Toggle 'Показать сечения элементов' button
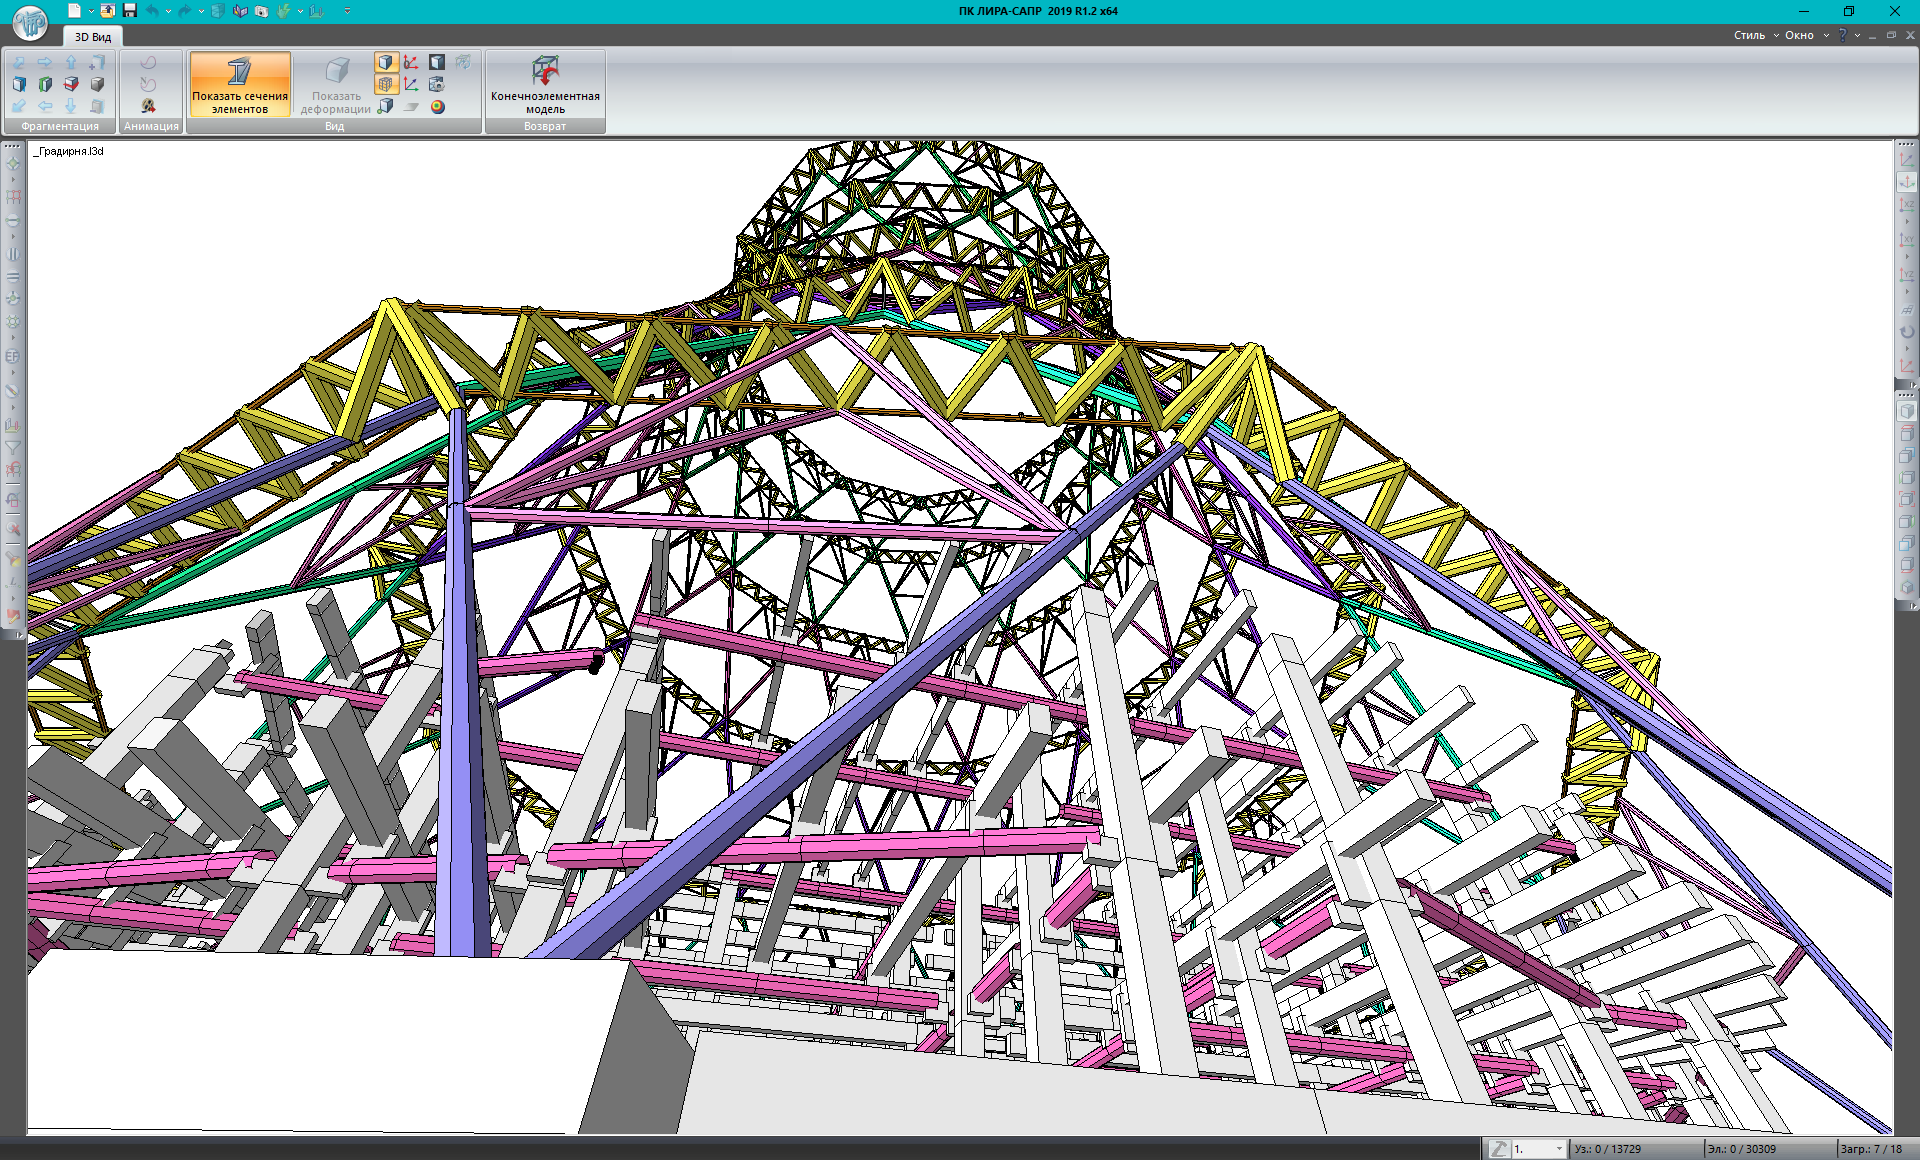 [240, 84]
